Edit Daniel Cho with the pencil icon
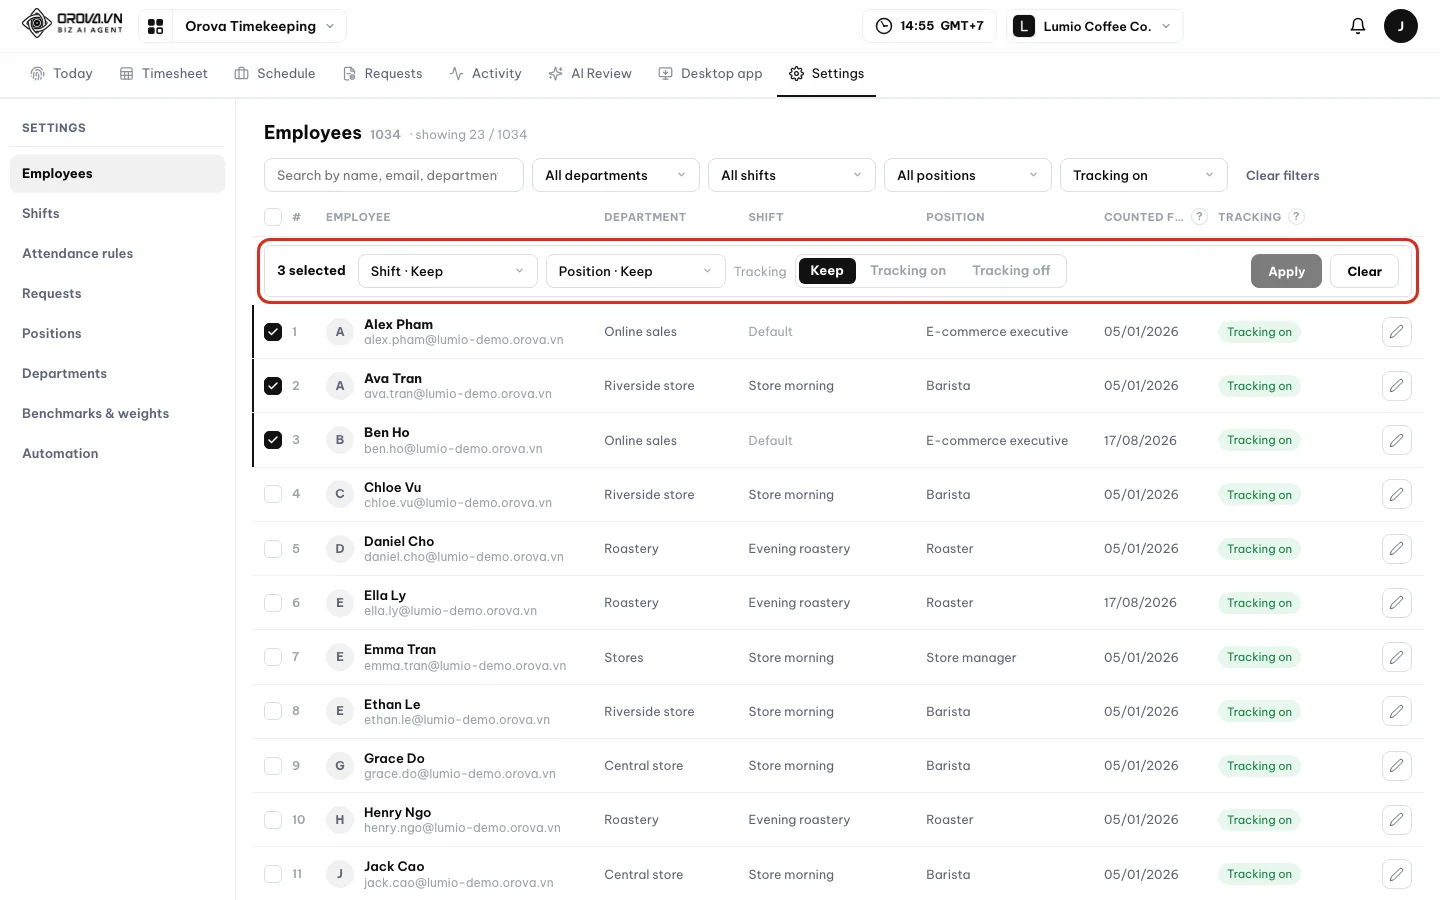 point(1396,549)
